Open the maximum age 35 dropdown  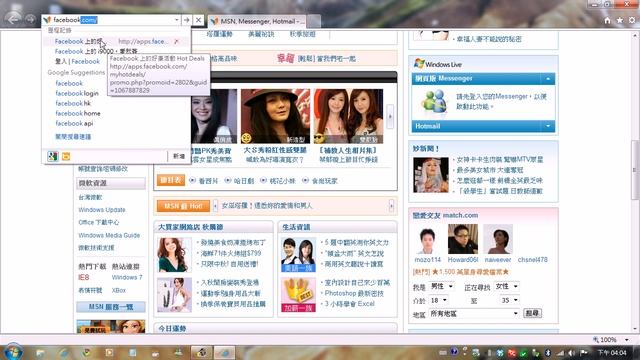click(x=509, y=300)
